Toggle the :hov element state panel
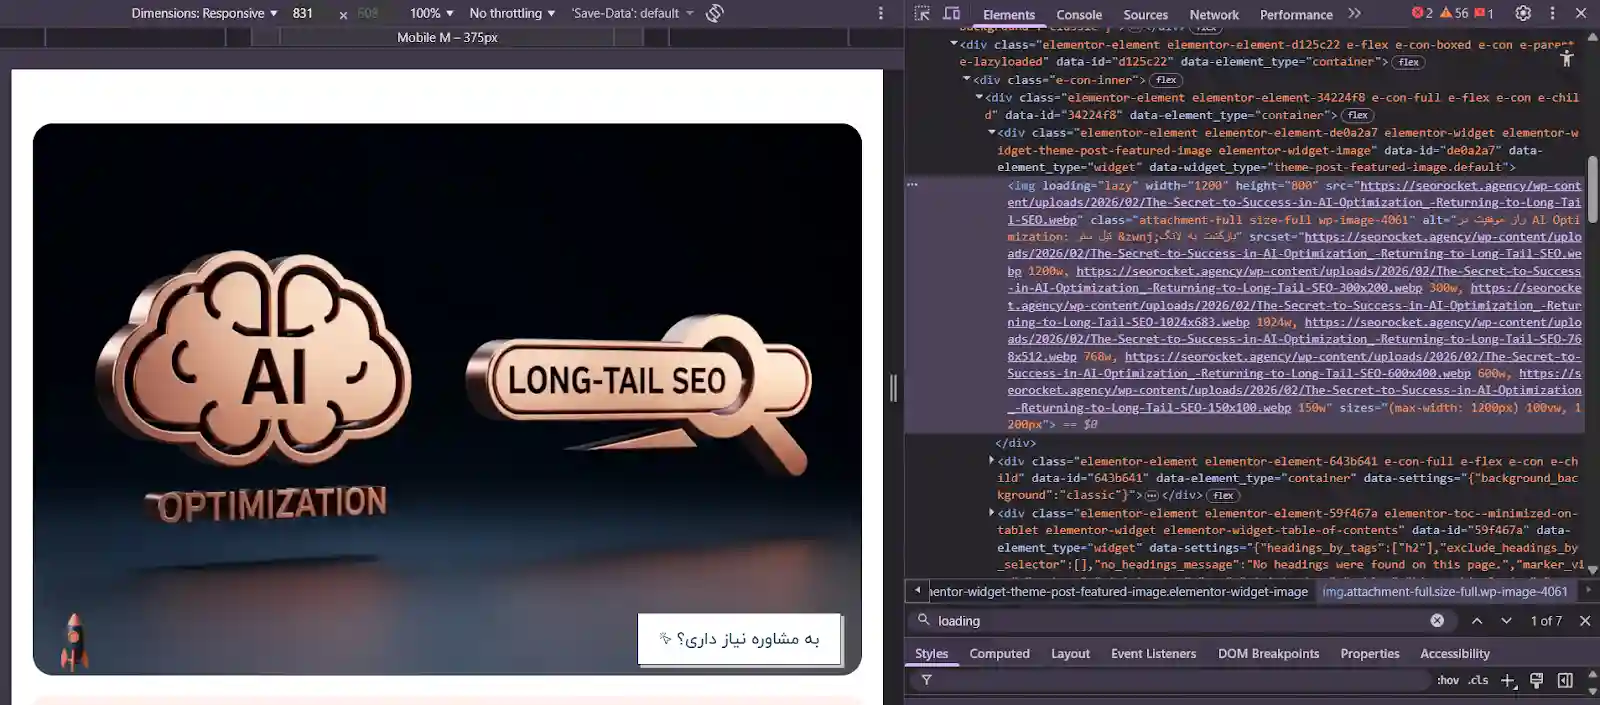The width and height of the screenshot is (1600, 705). tap(1447, 681)
